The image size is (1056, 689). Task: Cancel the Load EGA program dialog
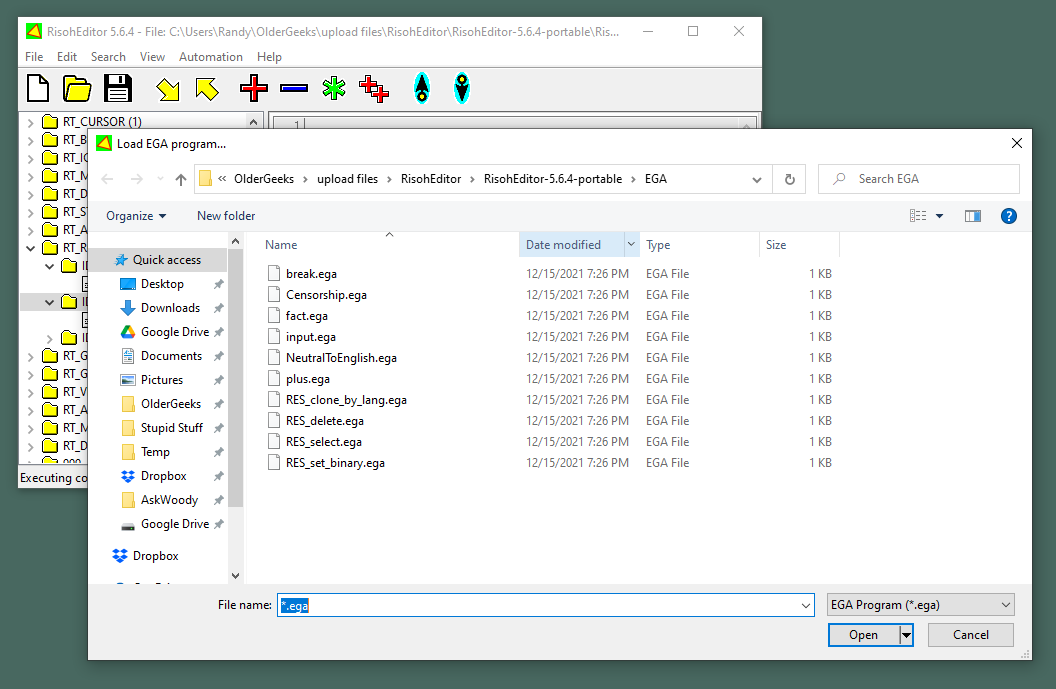[970, 634]
